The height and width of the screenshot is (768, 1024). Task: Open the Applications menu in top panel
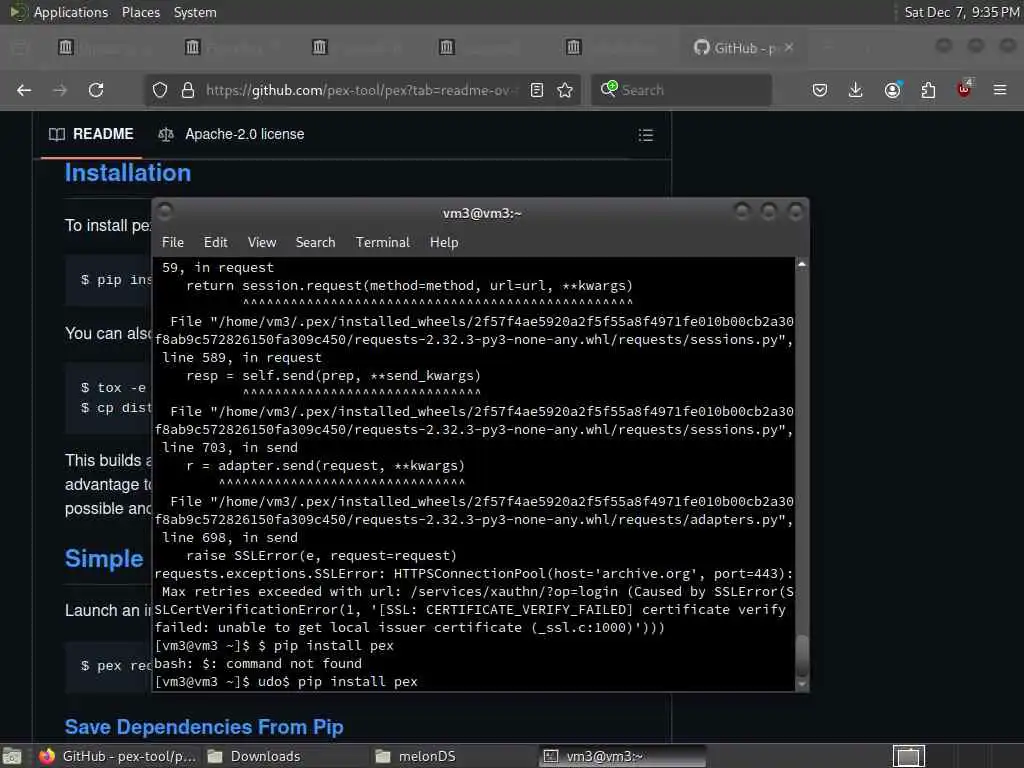click(71, 12)
